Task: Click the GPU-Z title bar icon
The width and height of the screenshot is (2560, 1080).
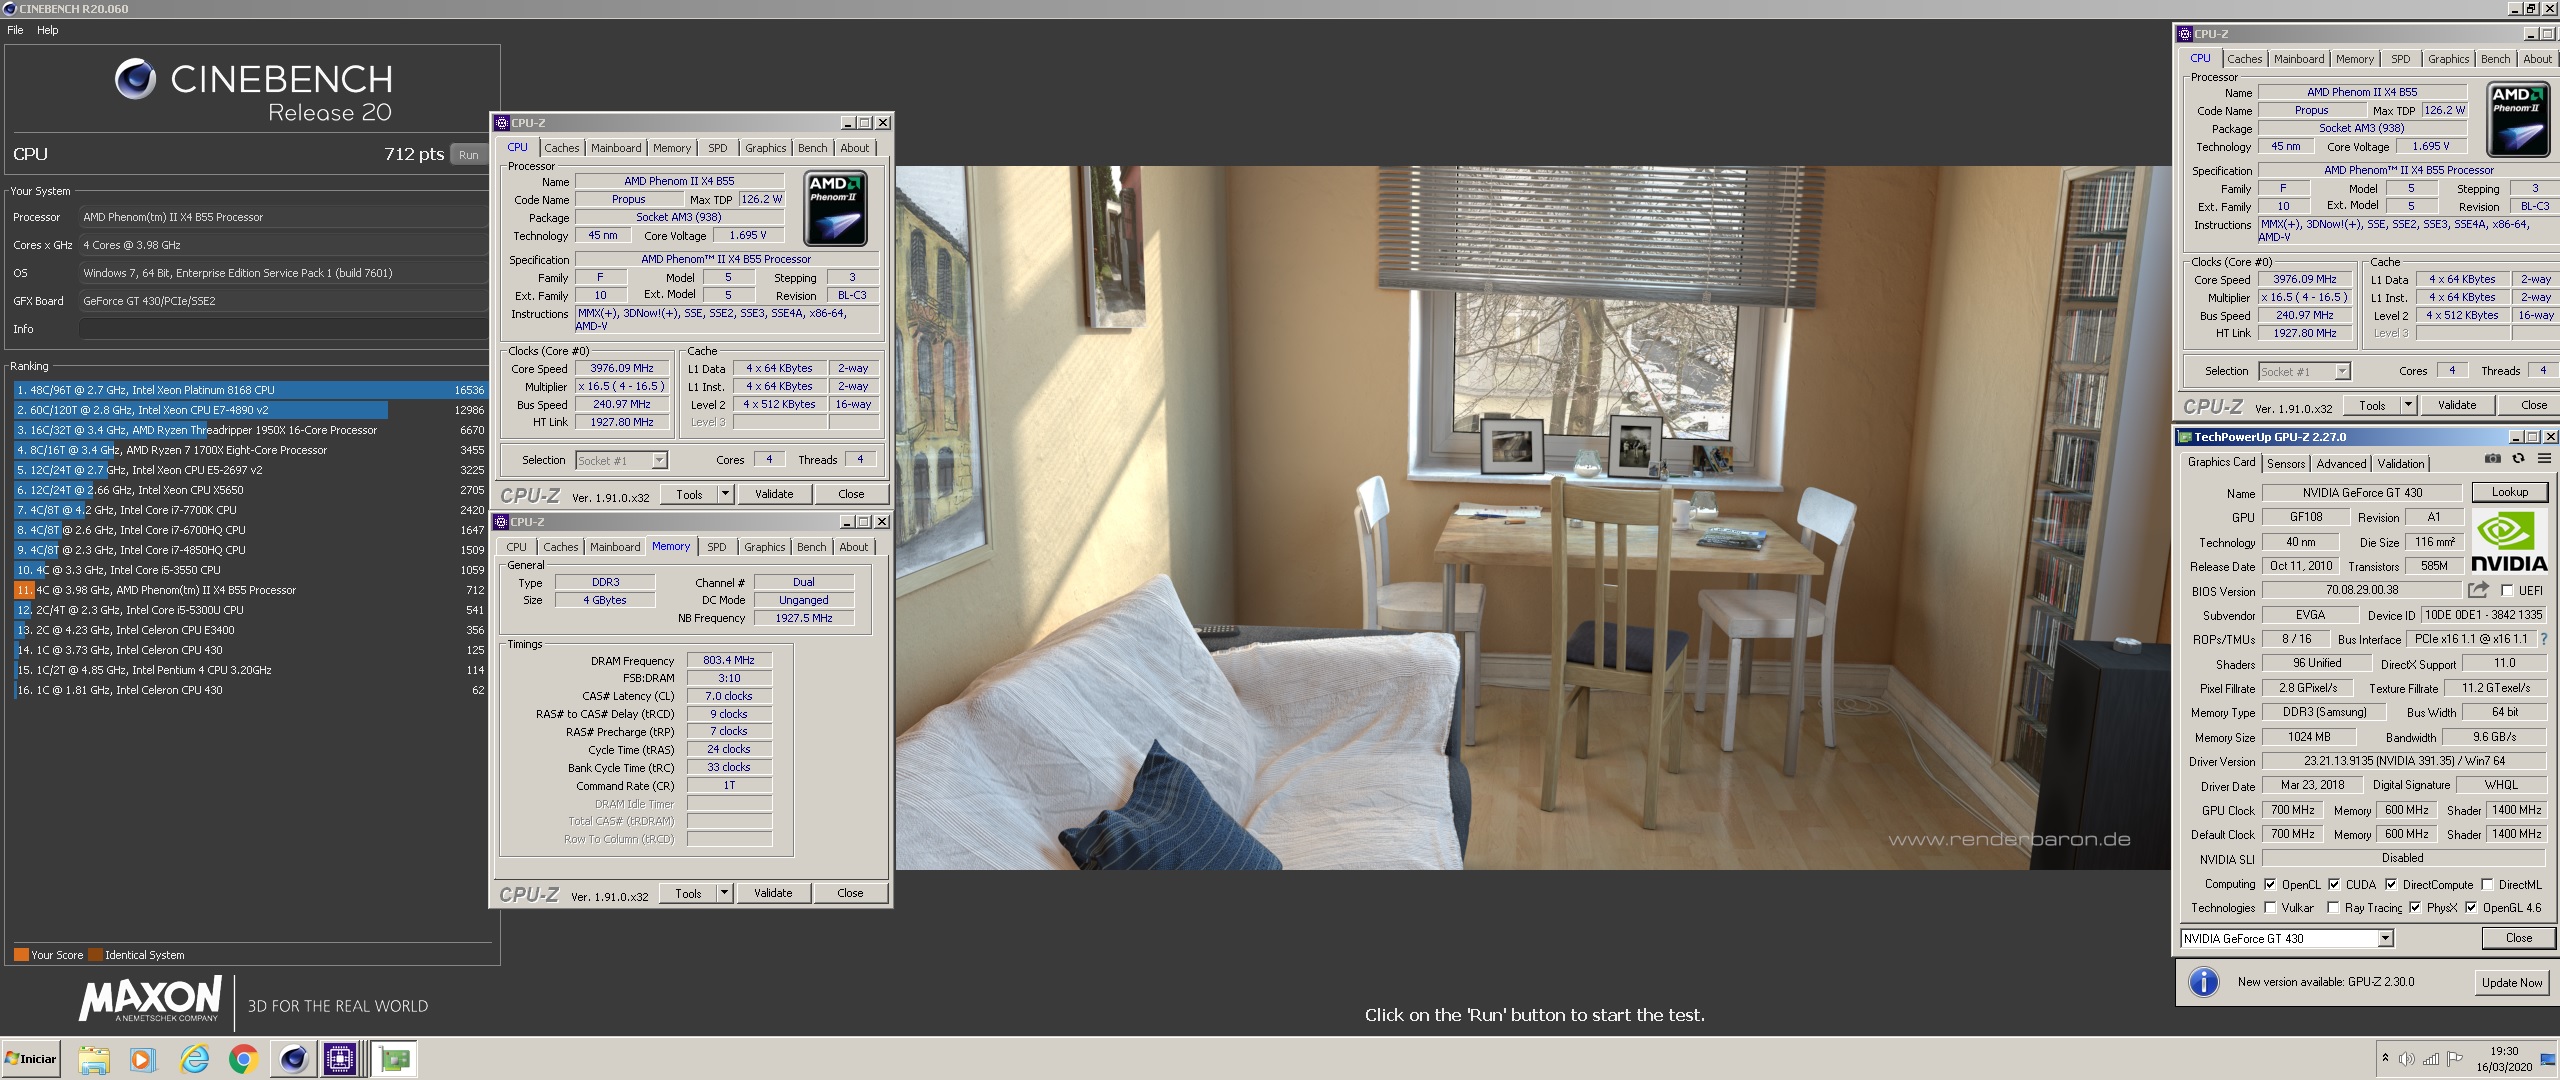Action: tap(2185, 437)
